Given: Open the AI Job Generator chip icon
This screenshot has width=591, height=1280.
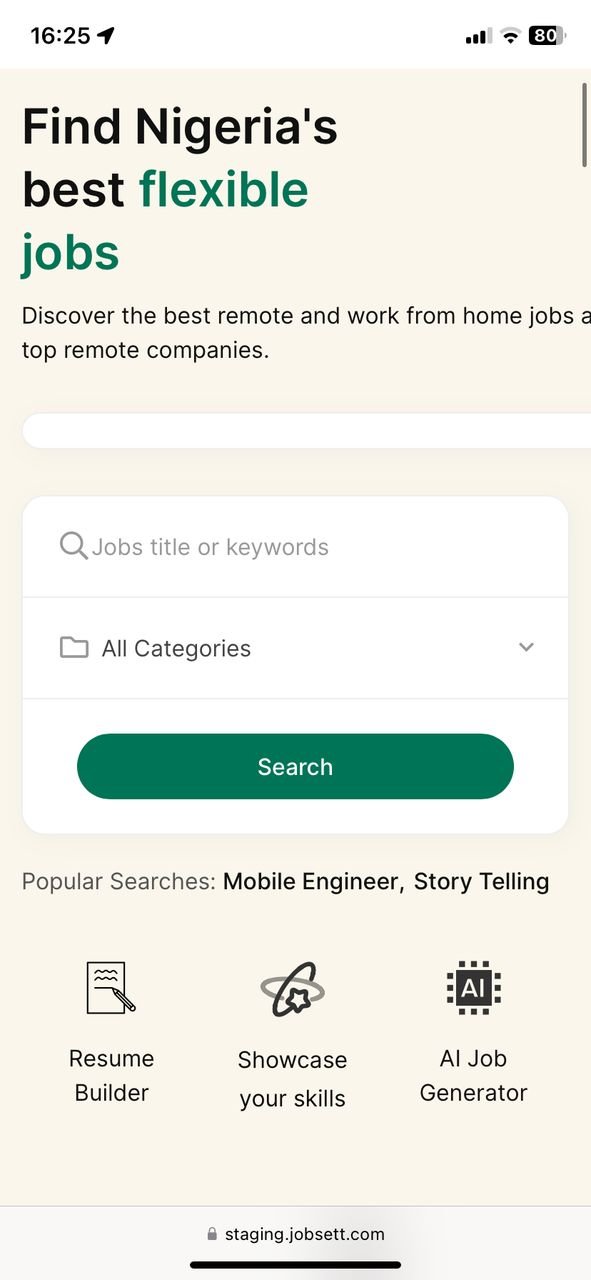Looking at the screenshot, I should (473, 987).
